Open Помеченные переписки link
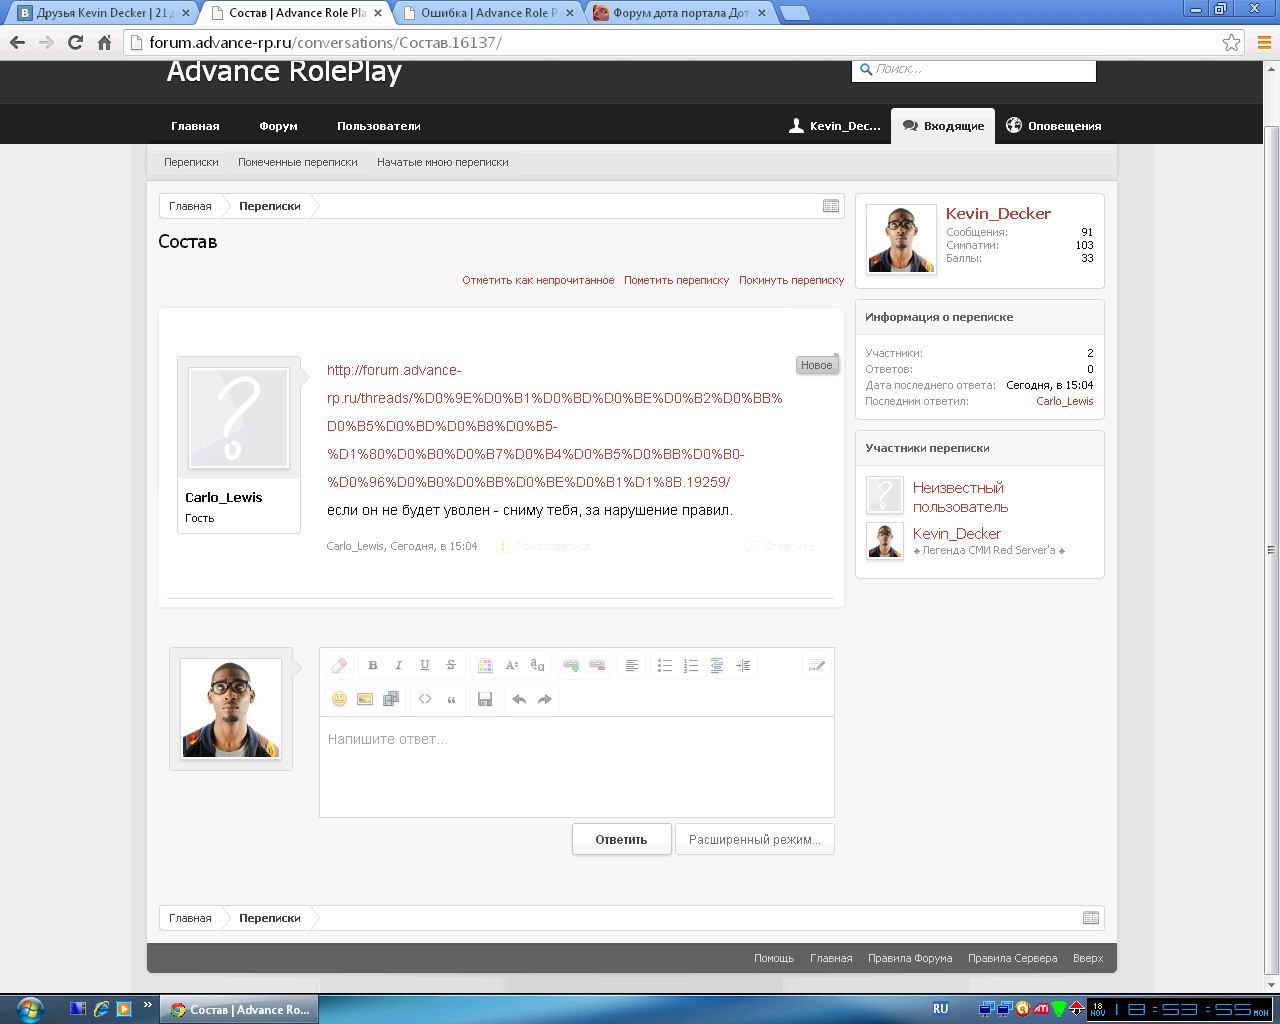 tap(298, 162)
